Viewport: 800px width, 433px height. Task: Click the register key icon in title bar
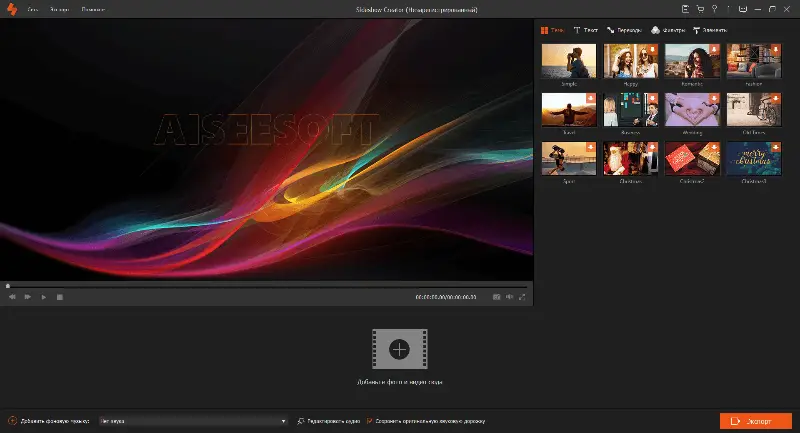click(714, 9)
